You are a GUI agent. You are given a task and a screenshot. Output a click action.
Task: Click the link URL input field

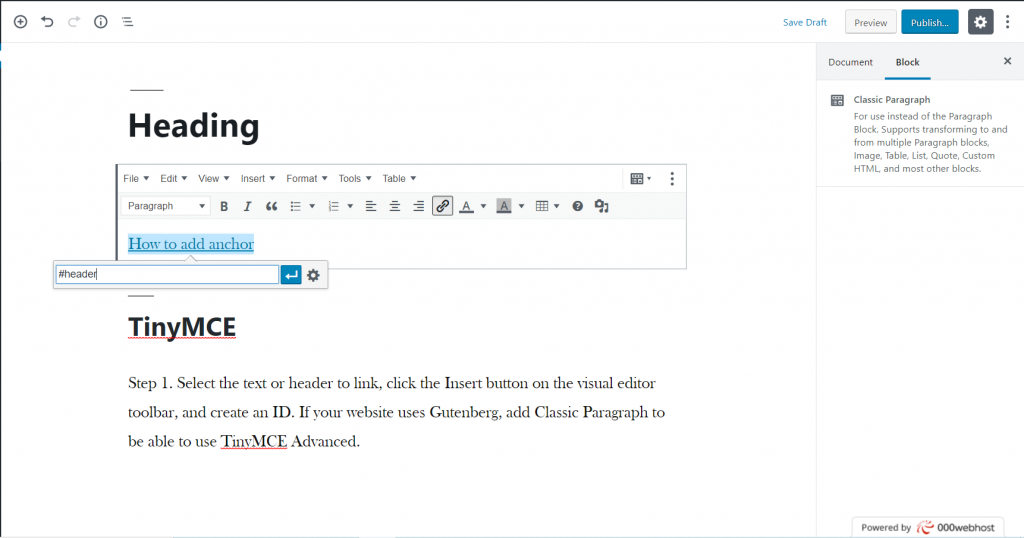(x=167, y=274)
